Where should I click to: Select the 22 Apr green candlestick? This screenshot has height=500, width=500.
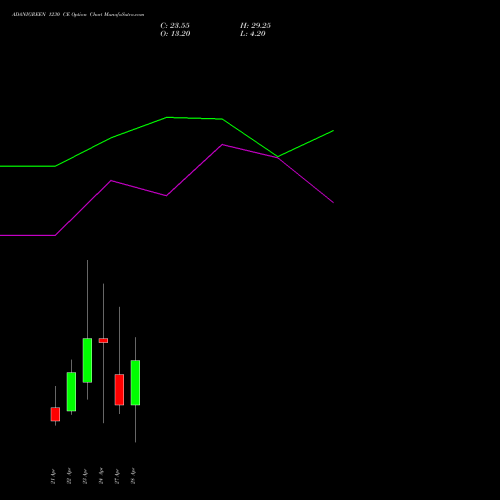pyautogui.click(x=71, y=392)
